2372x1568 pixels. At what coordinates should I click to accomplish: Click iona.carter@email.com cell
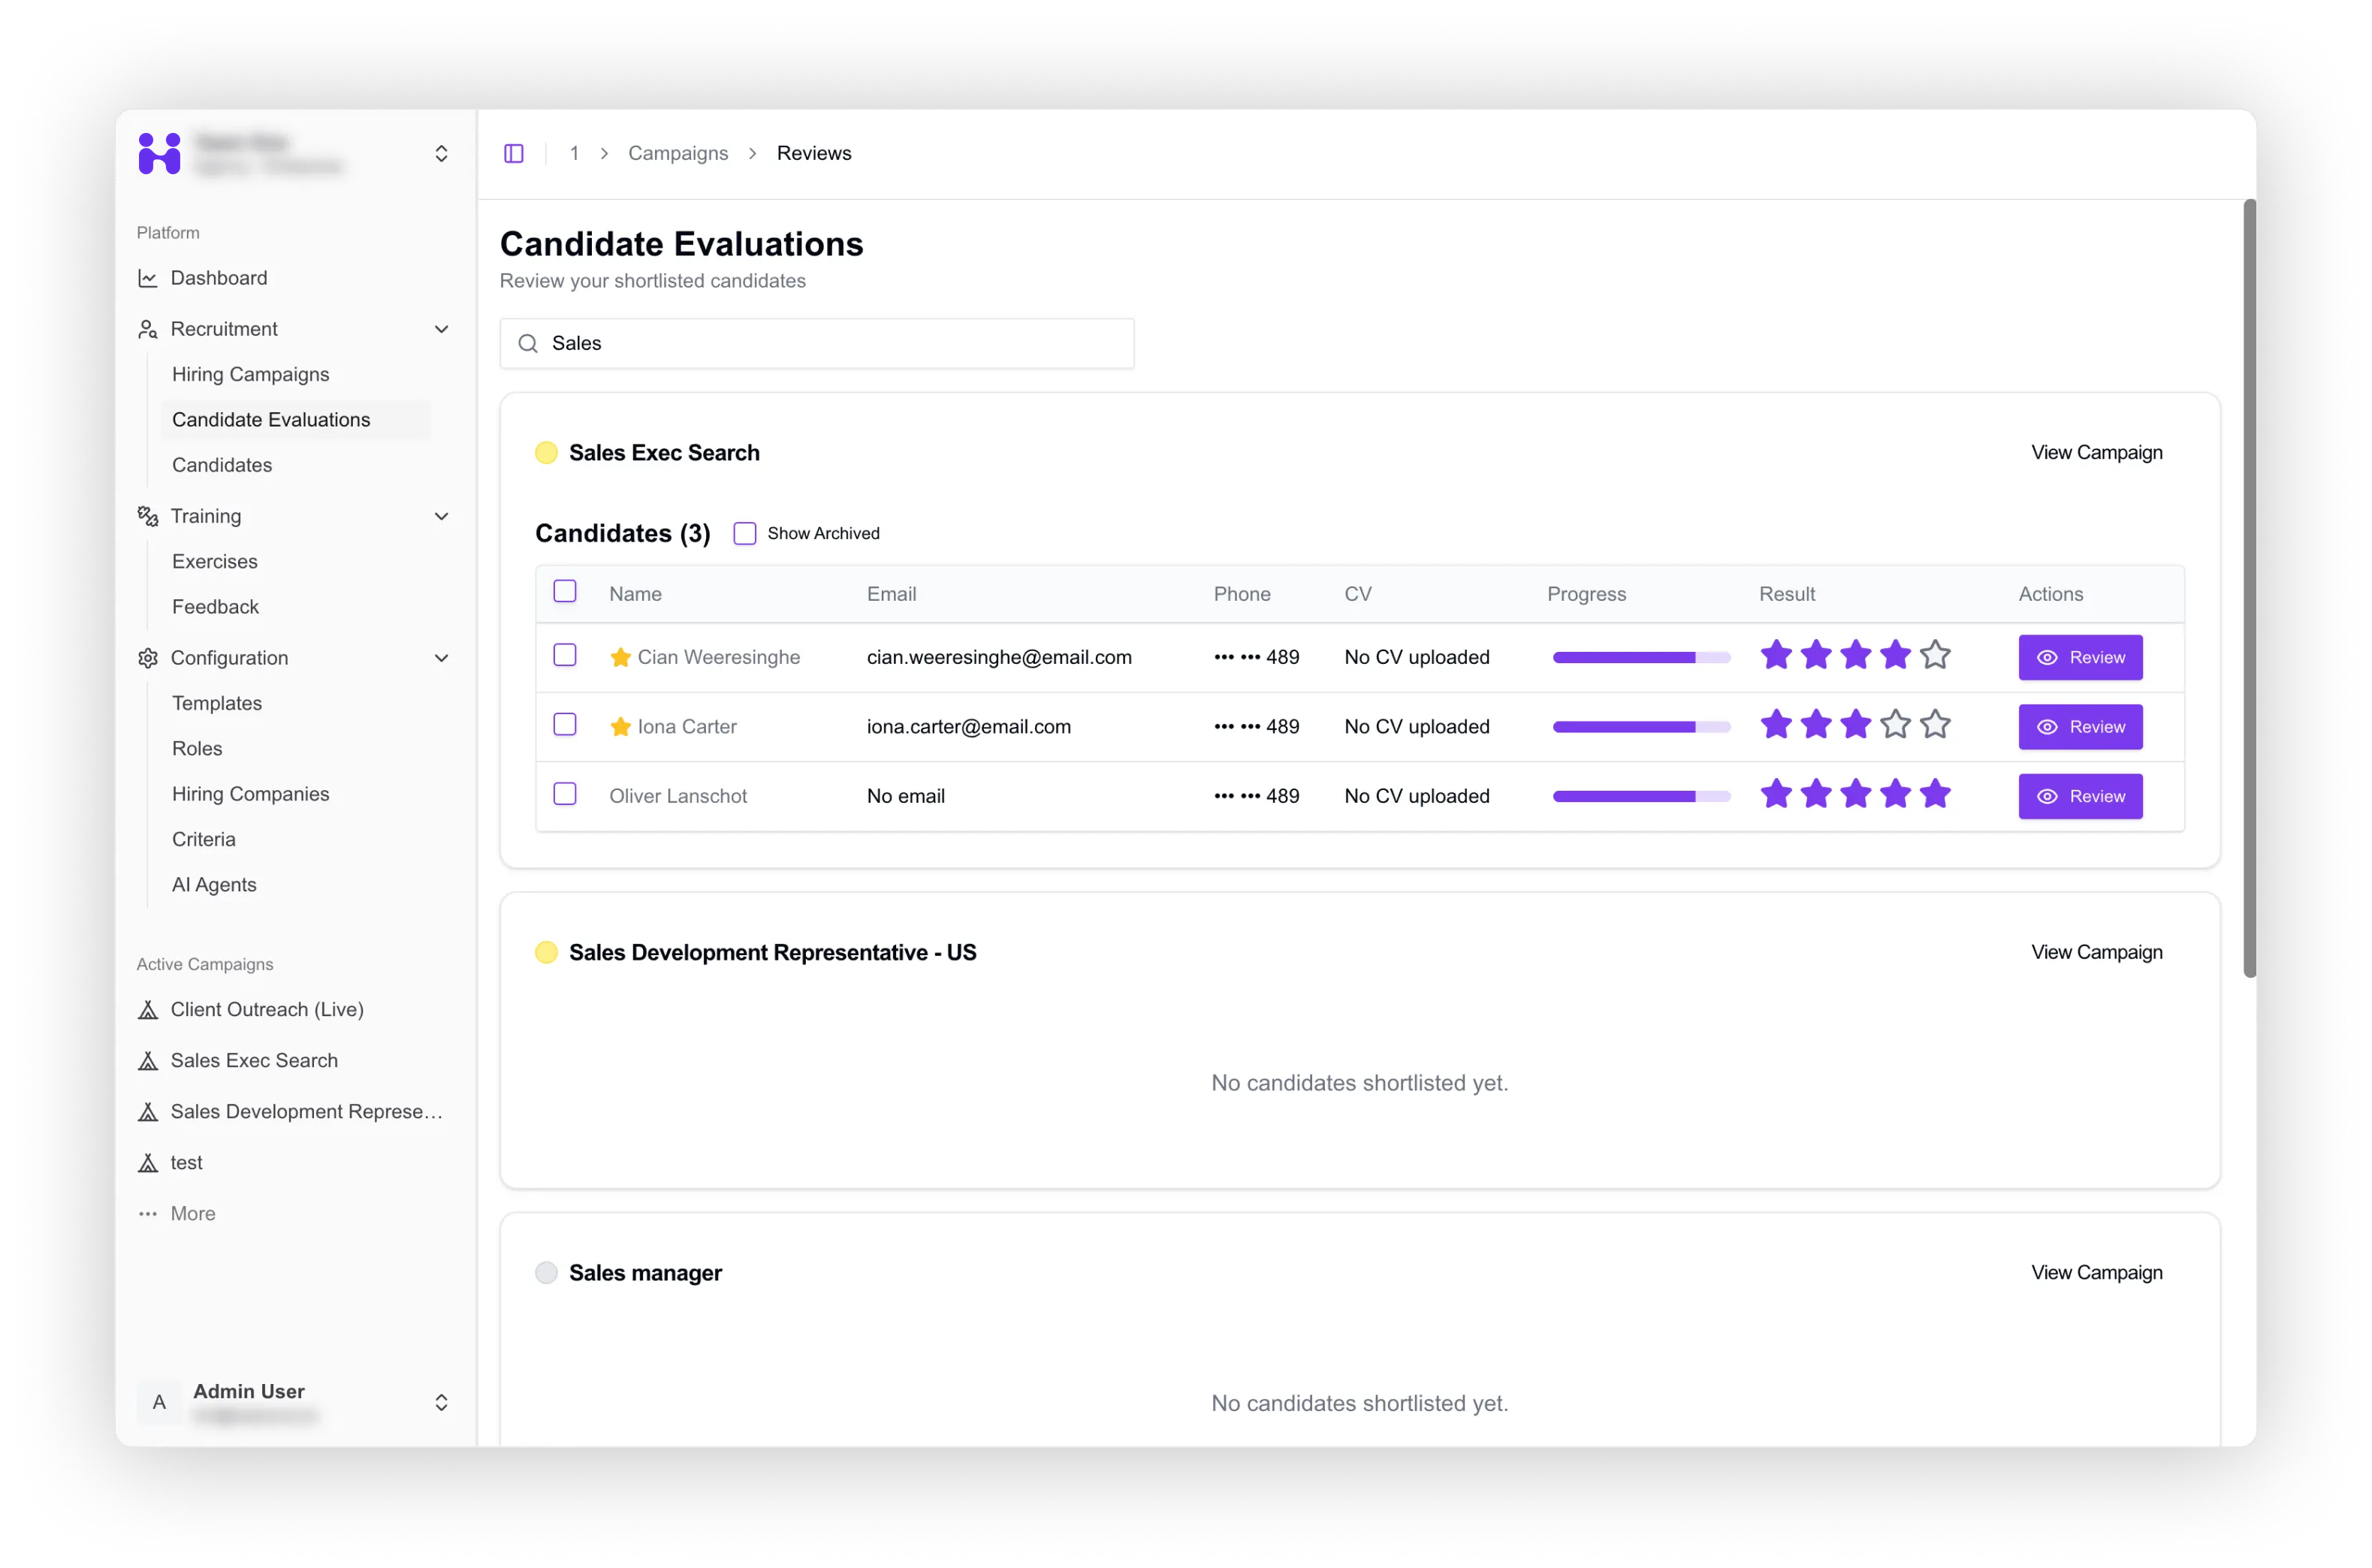968,727
